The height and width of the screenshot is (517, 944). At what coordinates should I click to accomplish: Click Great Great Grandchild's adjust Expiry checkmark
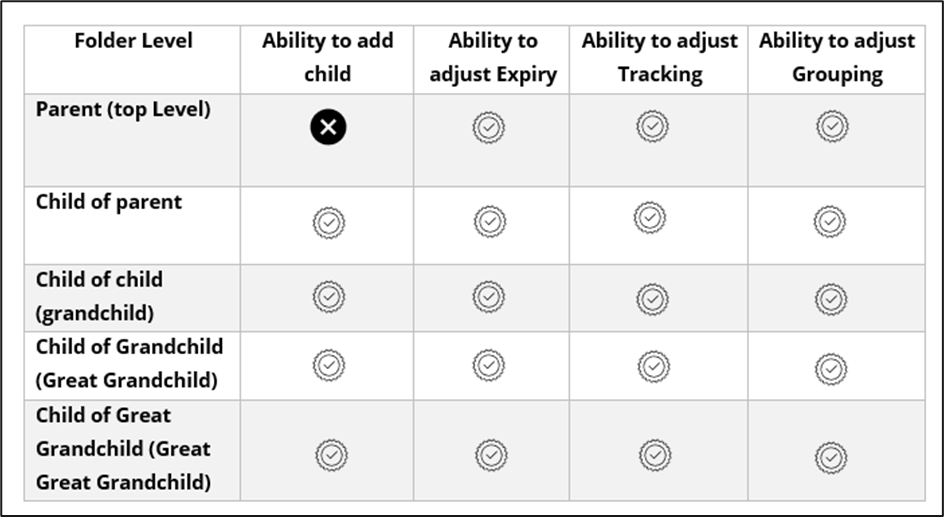[491, 455]
